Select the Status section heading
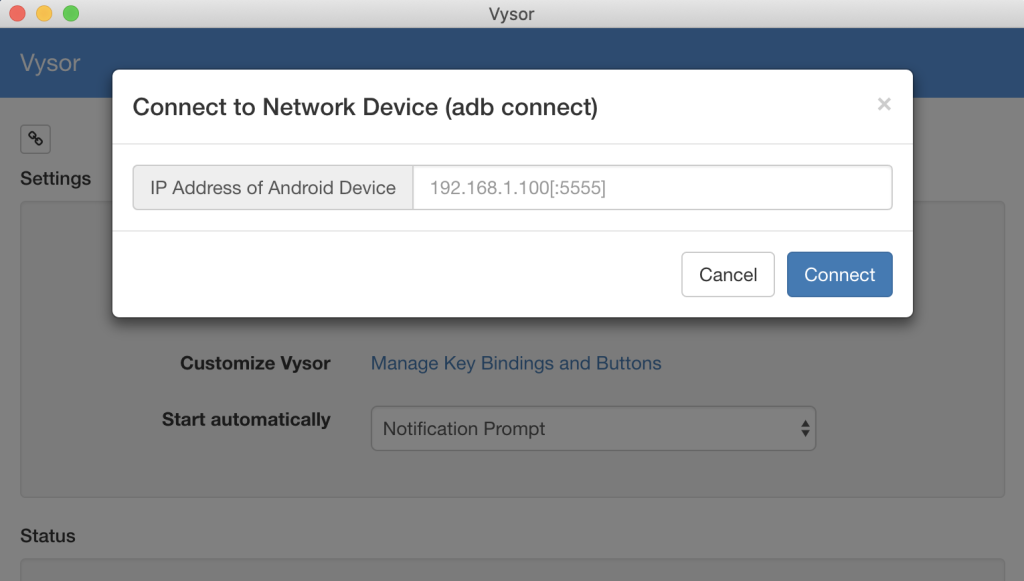1024x581 pixels. point(48,536)
